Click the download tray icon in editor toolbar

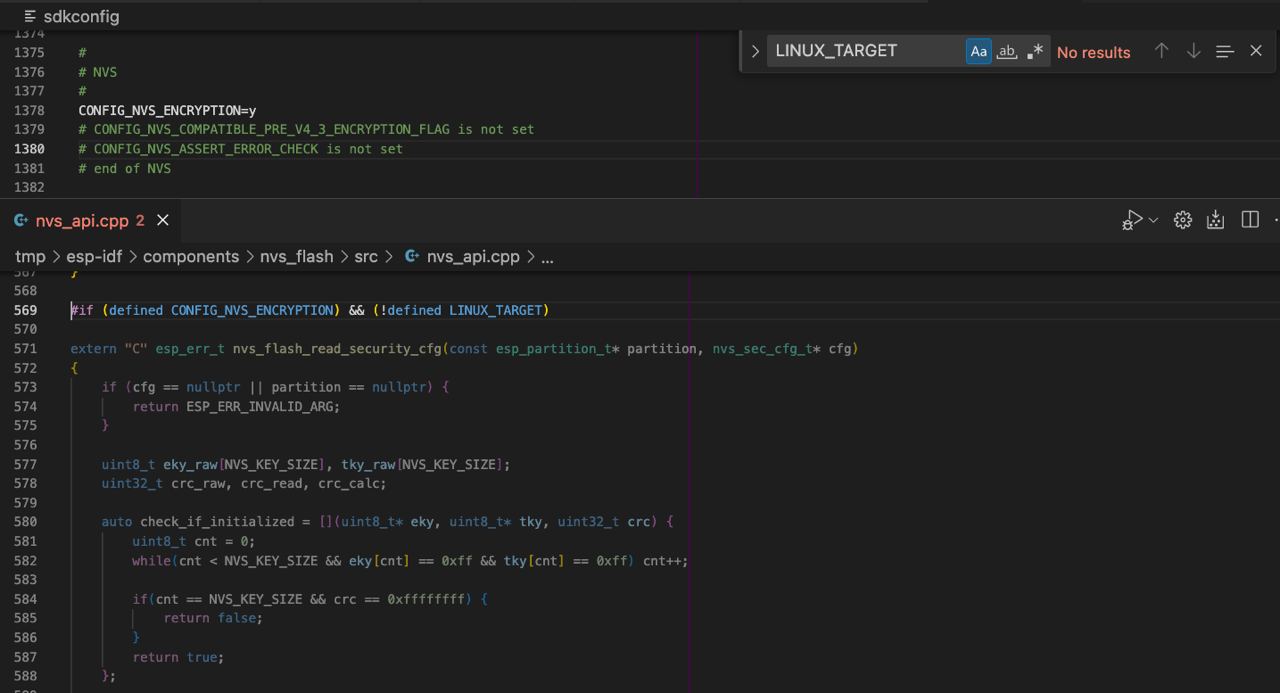1216,220
